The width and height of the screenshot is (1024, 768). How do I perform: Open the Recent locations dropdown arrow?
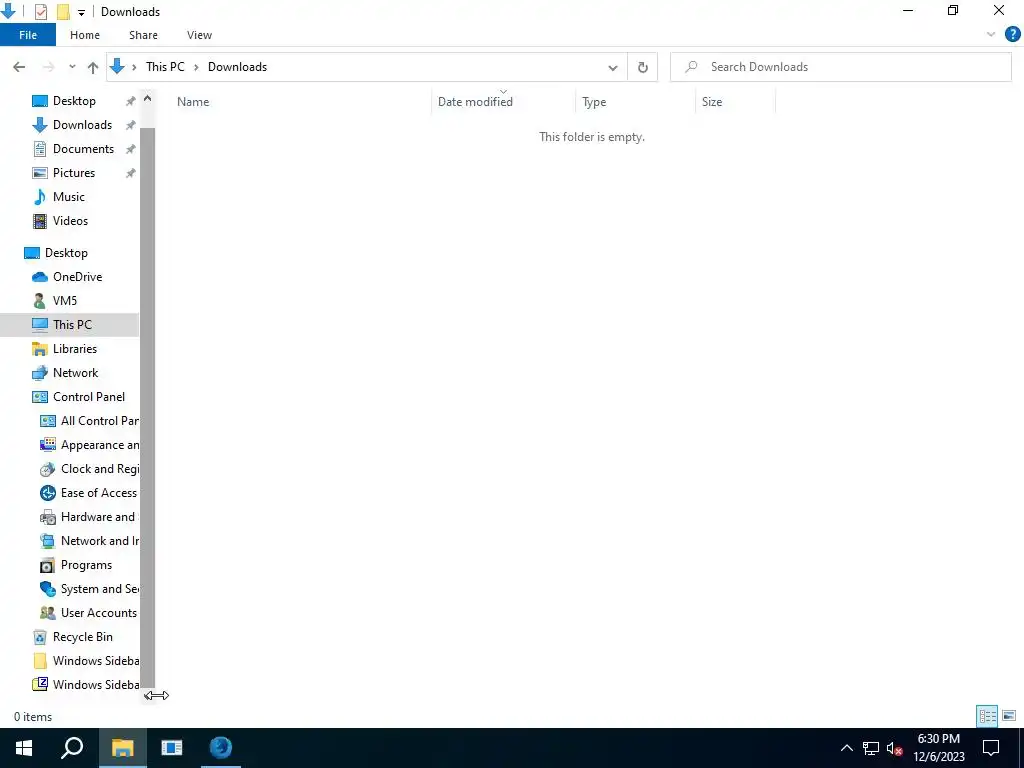[72, 67]
